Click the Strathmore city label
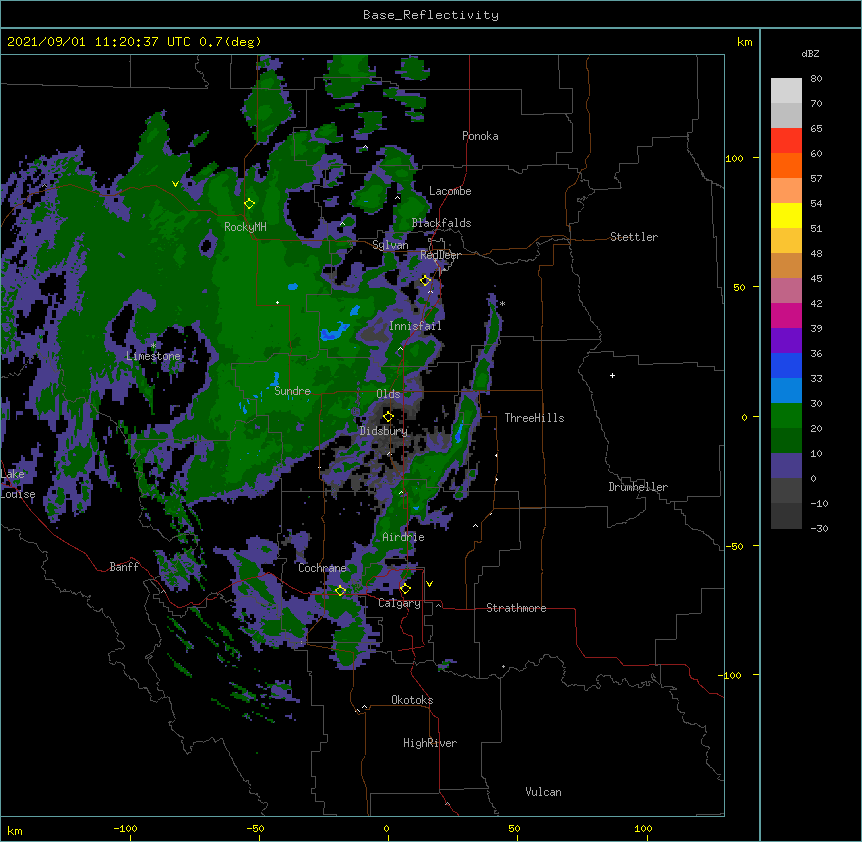Viewport: 862px width, 842px height. click(516, 608)
